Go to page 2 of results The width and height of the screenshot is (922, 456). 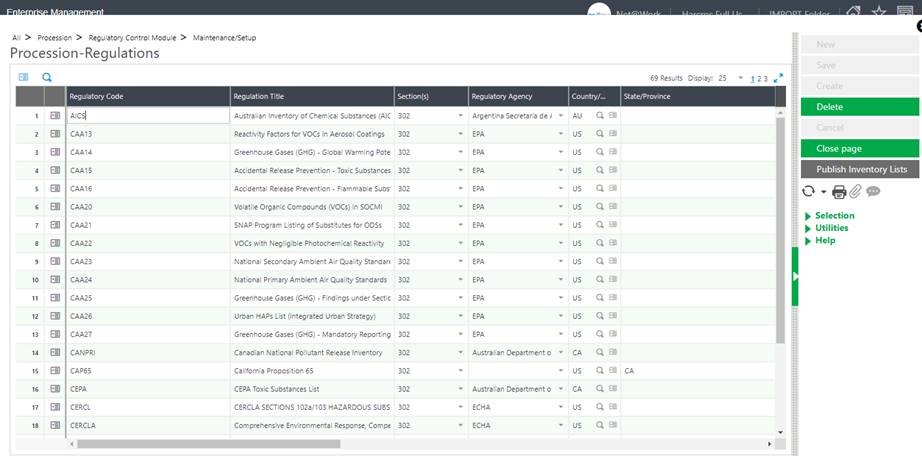[x=759, y=78]
